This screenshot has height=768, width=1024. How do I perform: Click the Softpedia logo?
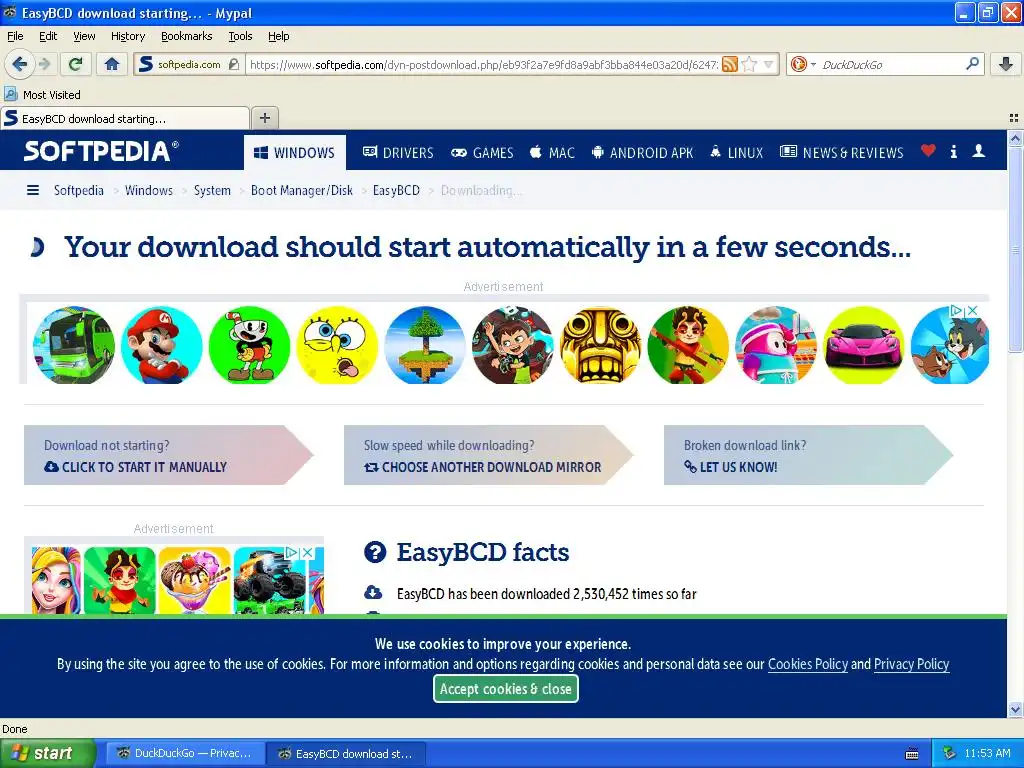[x=101, y=151]
